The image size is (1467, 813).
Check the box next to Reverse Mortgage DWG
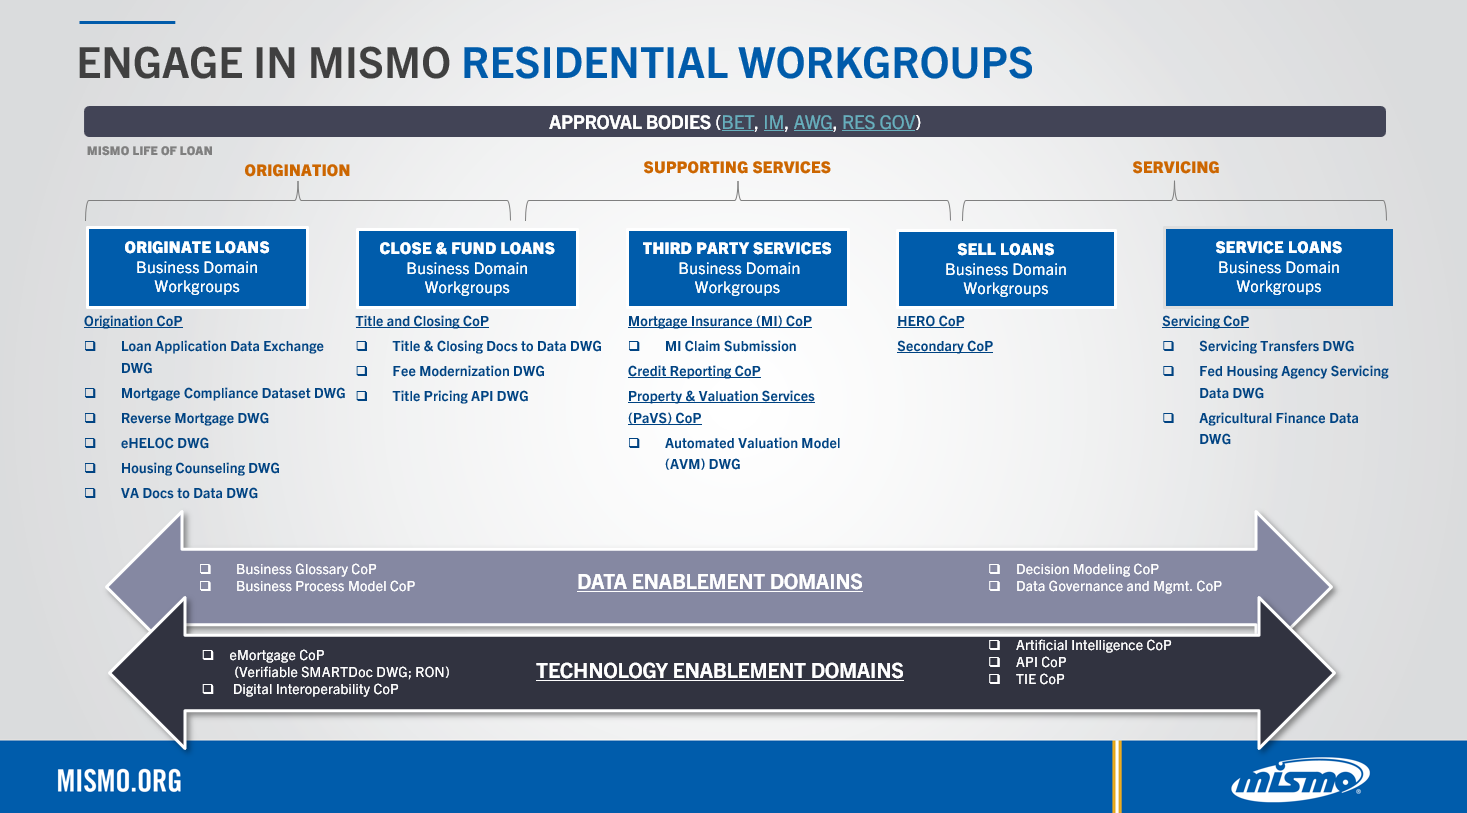pyautogui.click(x=90, y=419)
